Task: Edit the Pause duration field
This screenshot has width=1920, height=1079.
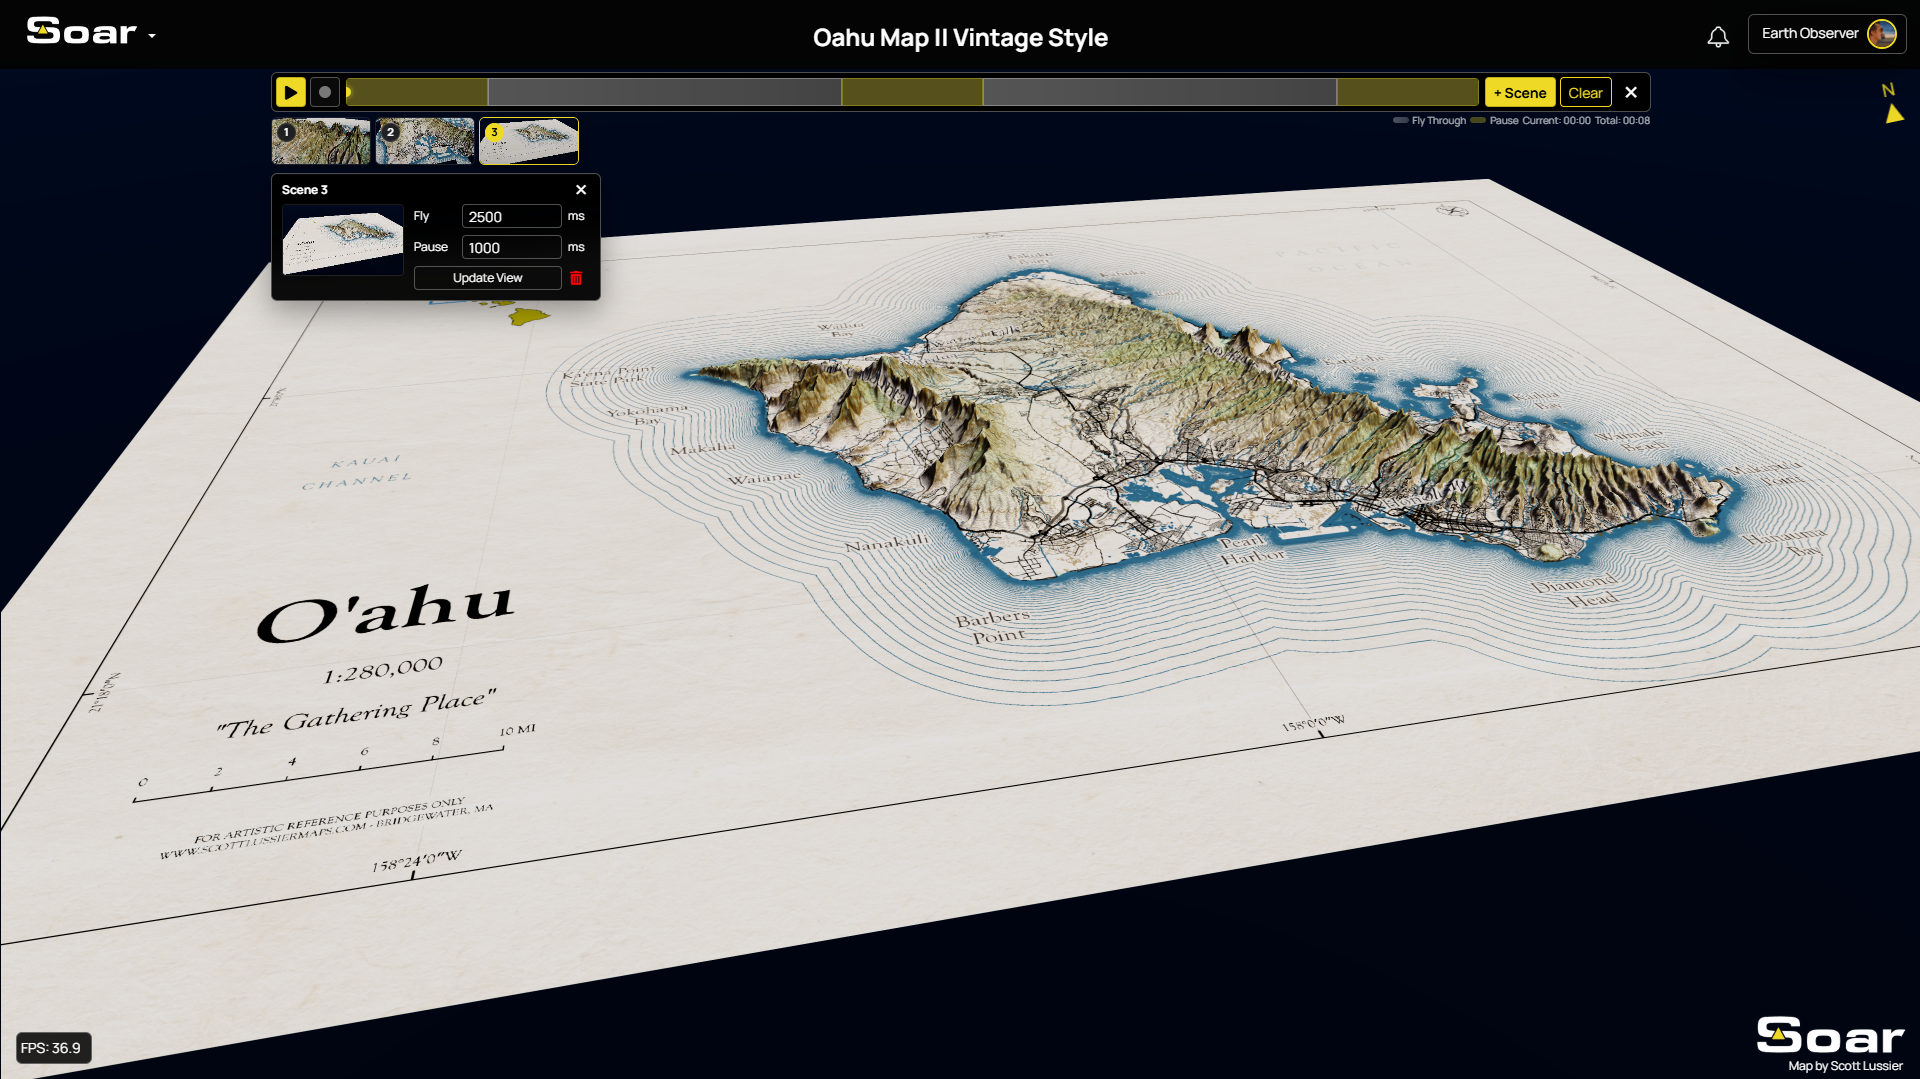Action: 511,247
